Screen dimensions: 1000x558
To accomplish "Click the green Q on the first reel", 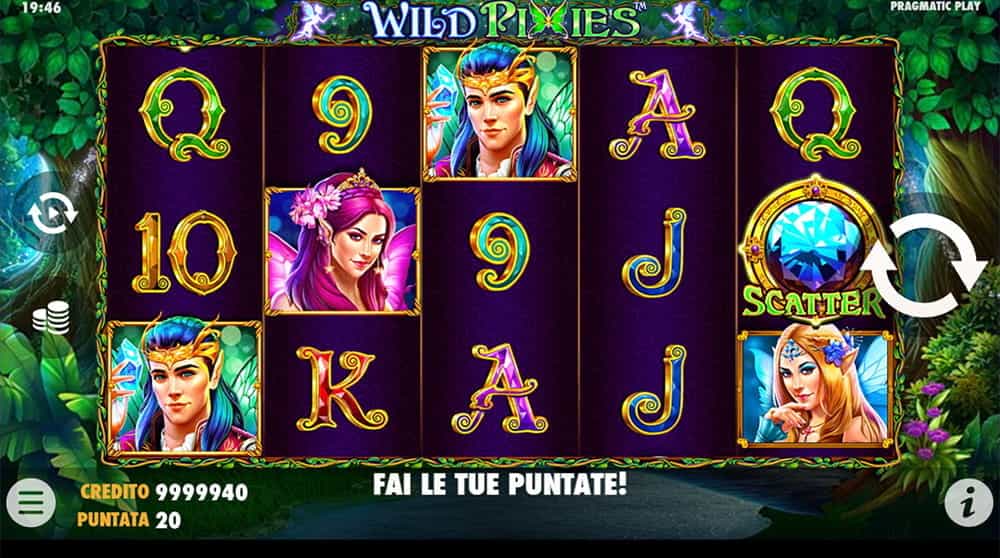I will click(185, 114).
